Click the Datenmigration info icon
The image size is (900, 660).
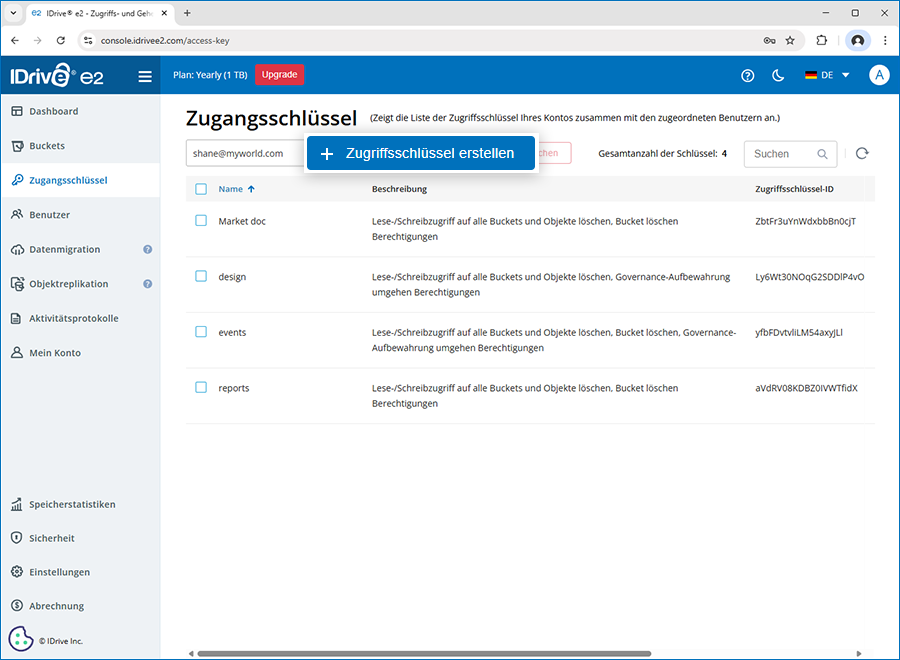147,249
